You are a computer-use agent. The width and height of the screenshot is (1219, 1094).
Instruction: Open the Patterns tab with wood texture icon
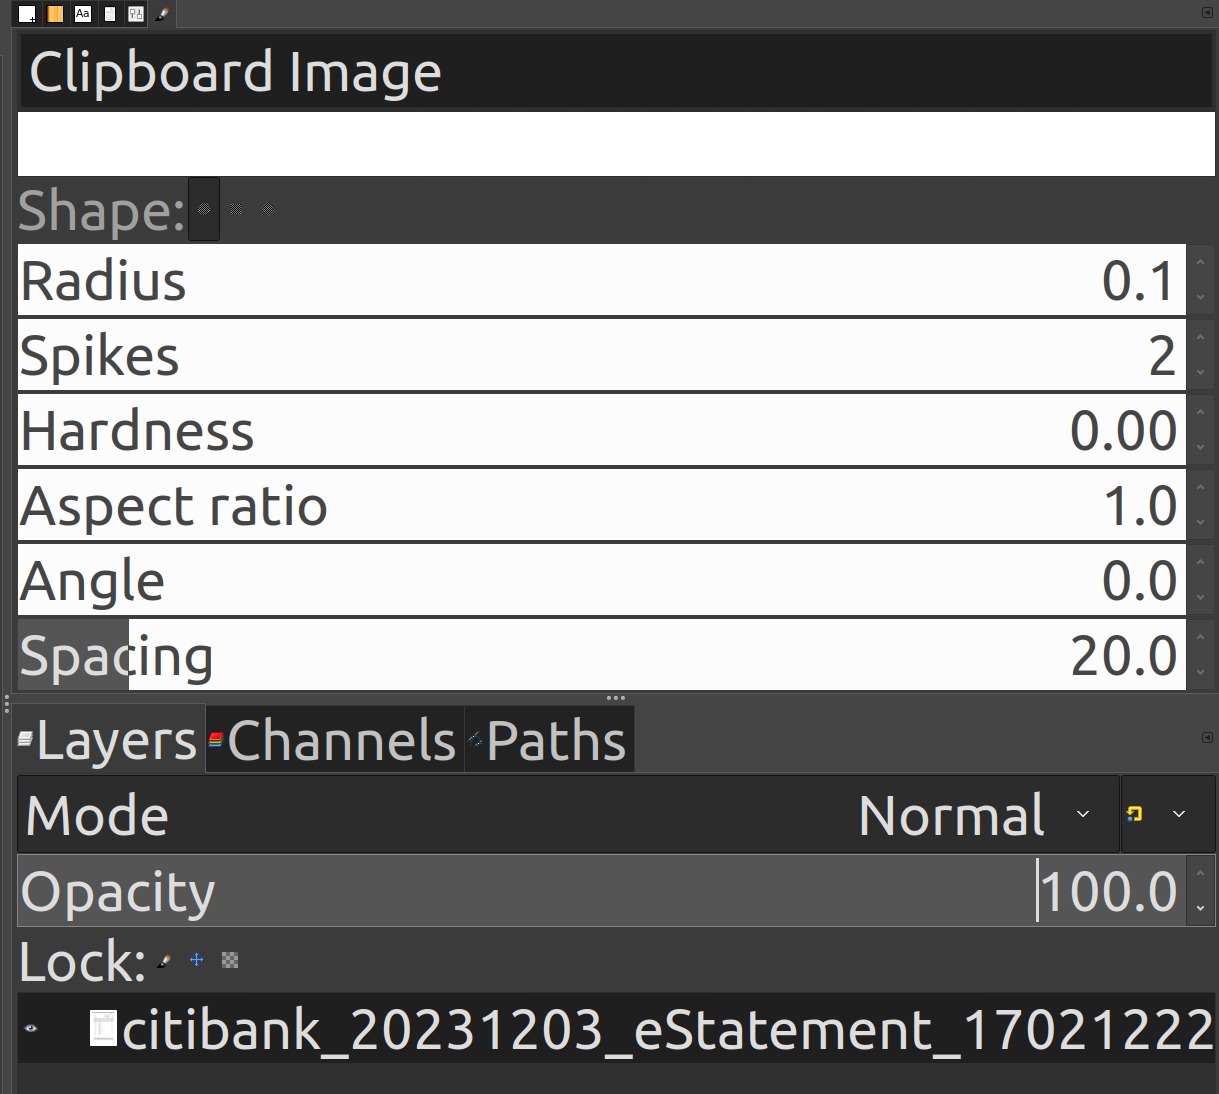(x=55, y=14)
